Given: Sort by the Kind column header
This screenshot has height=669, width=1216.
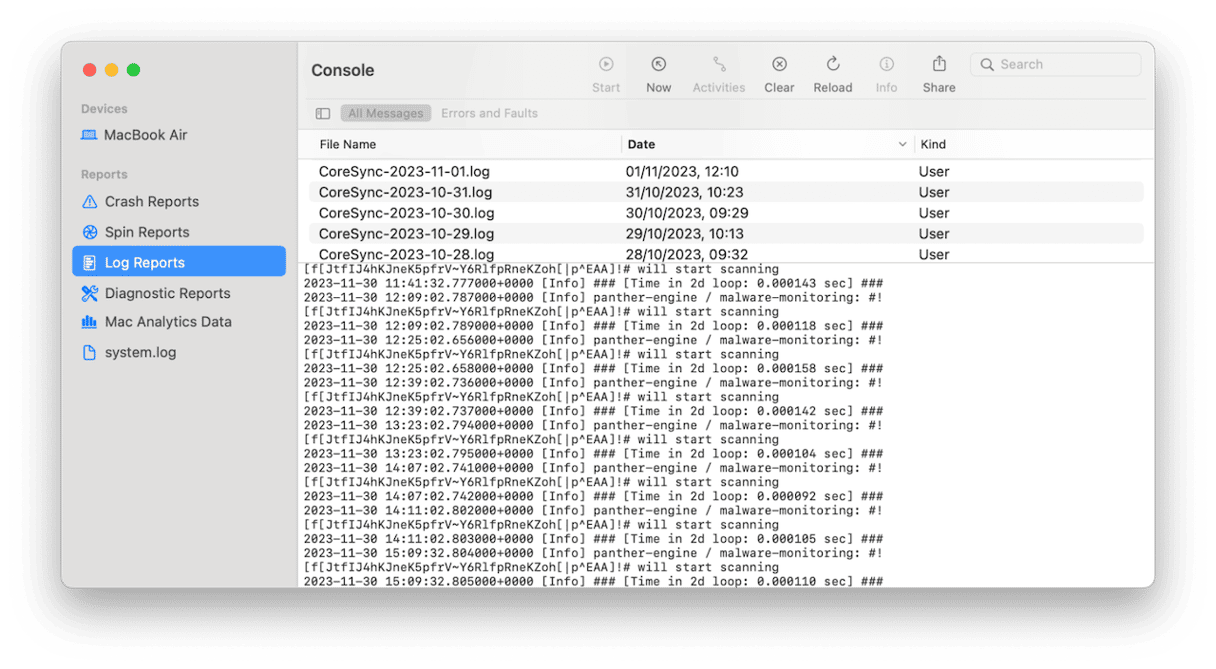Looking at the screenshot, I should tap(933, 145).
